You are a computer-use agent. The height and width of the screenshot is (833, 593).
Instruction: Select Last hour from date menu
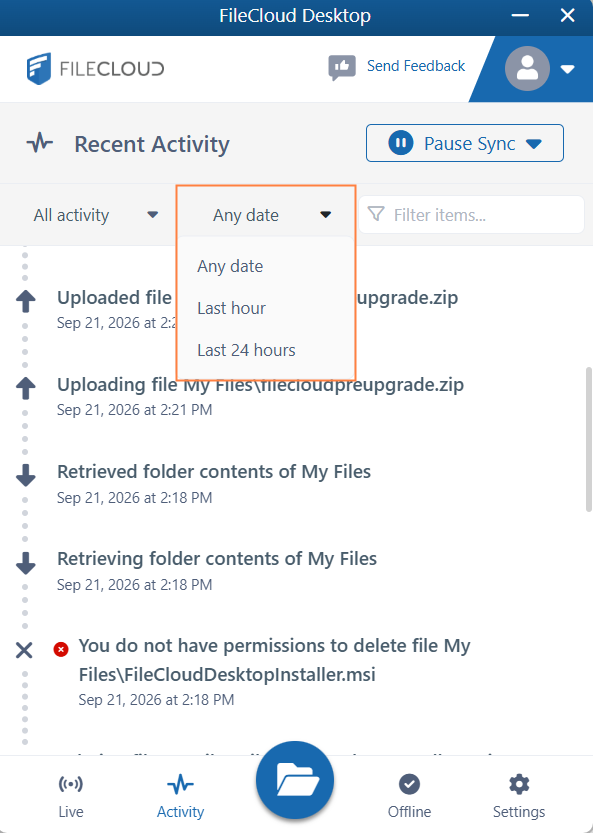tap(232, 308)
